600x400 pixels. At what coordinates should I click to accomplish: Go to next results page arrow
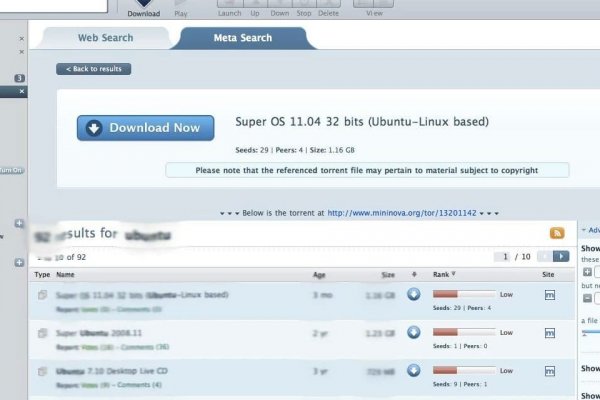[x=562, y=257]
